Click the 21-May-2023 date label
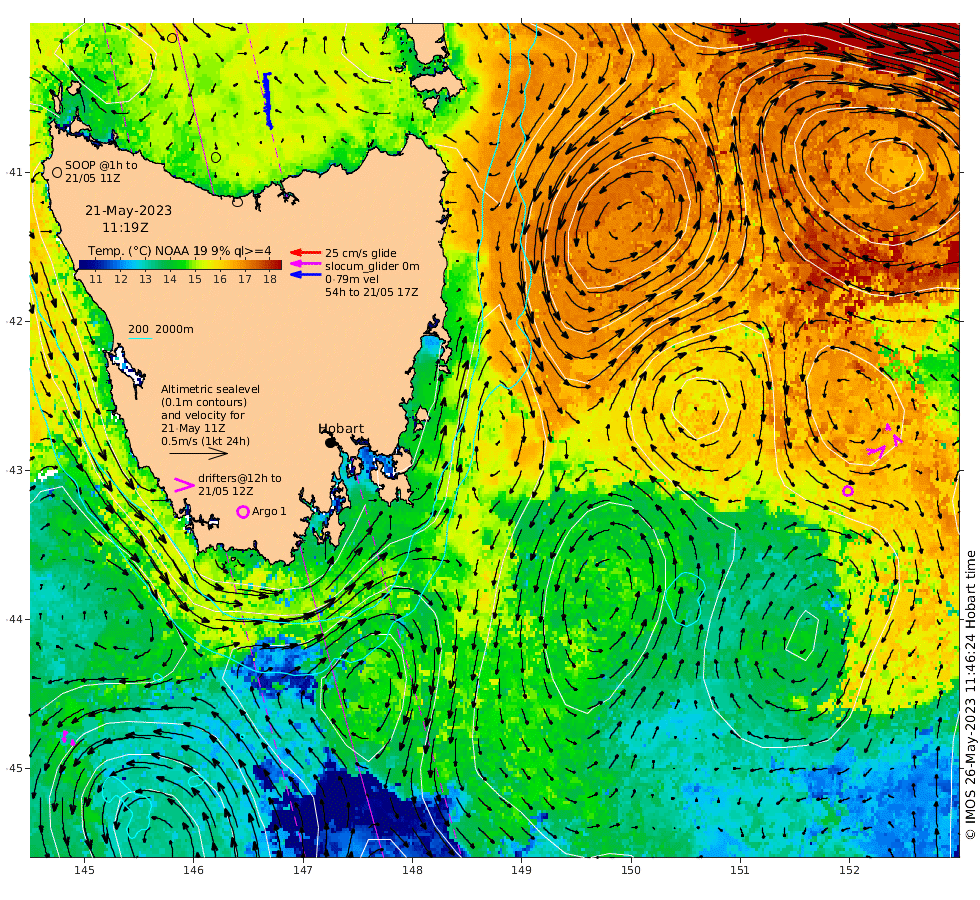Viewport: 980px width, 900px height. pyautogui.click(x=129, y=211)
